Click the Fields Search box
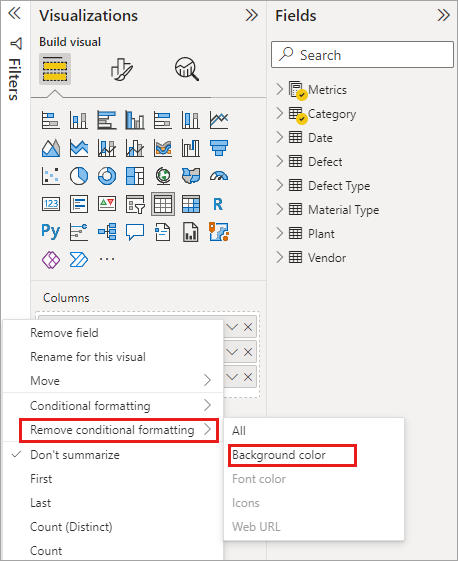Image resolution: width=458 pixels, height=561 pixels. [362, 55]
